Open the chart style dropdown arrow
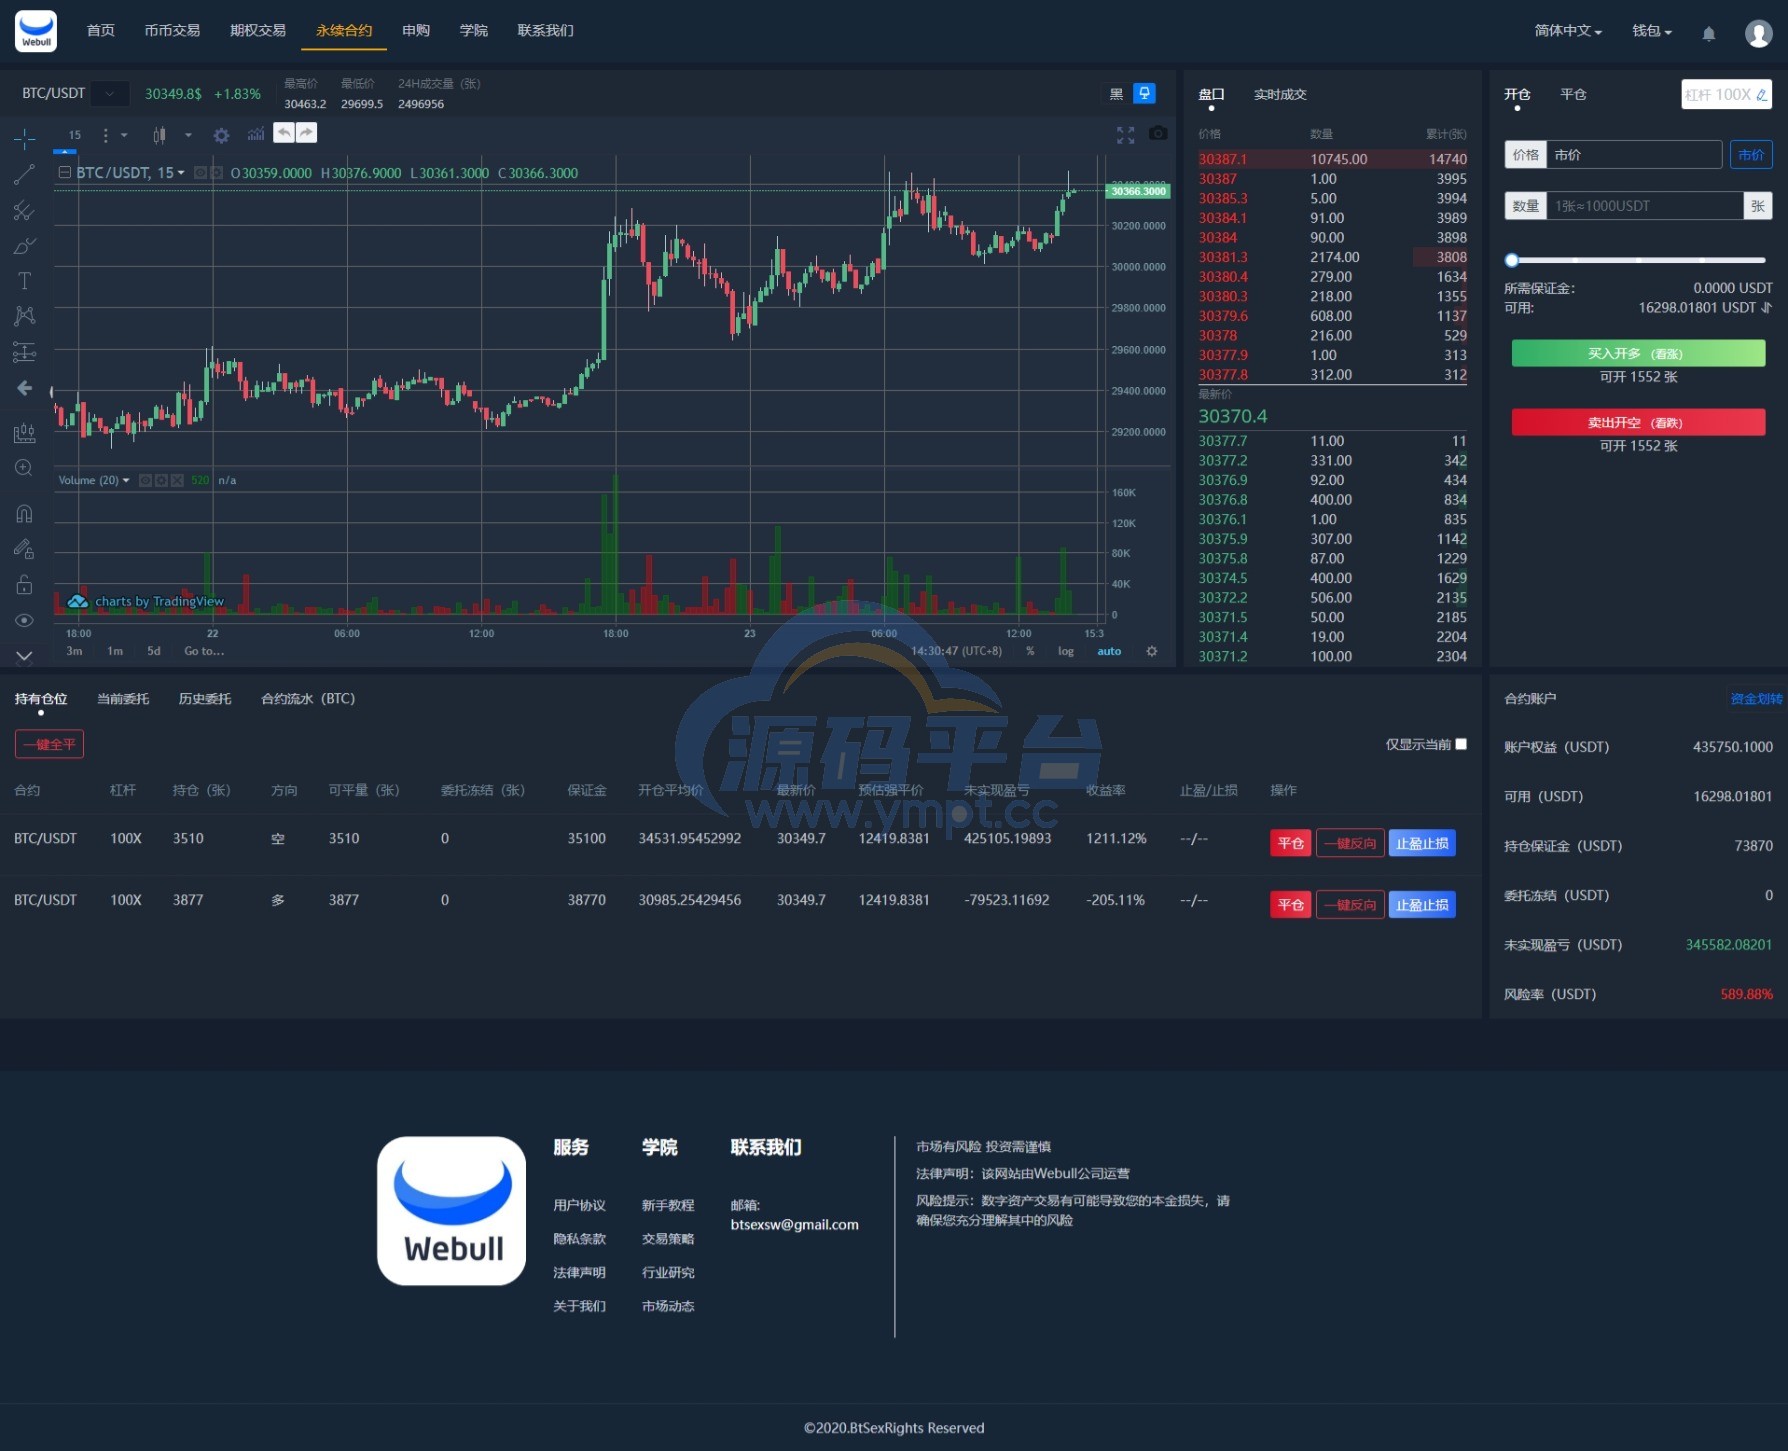Image resolution: width=1788 pixels, height=1451 pixels. click(x=188, y=135)
